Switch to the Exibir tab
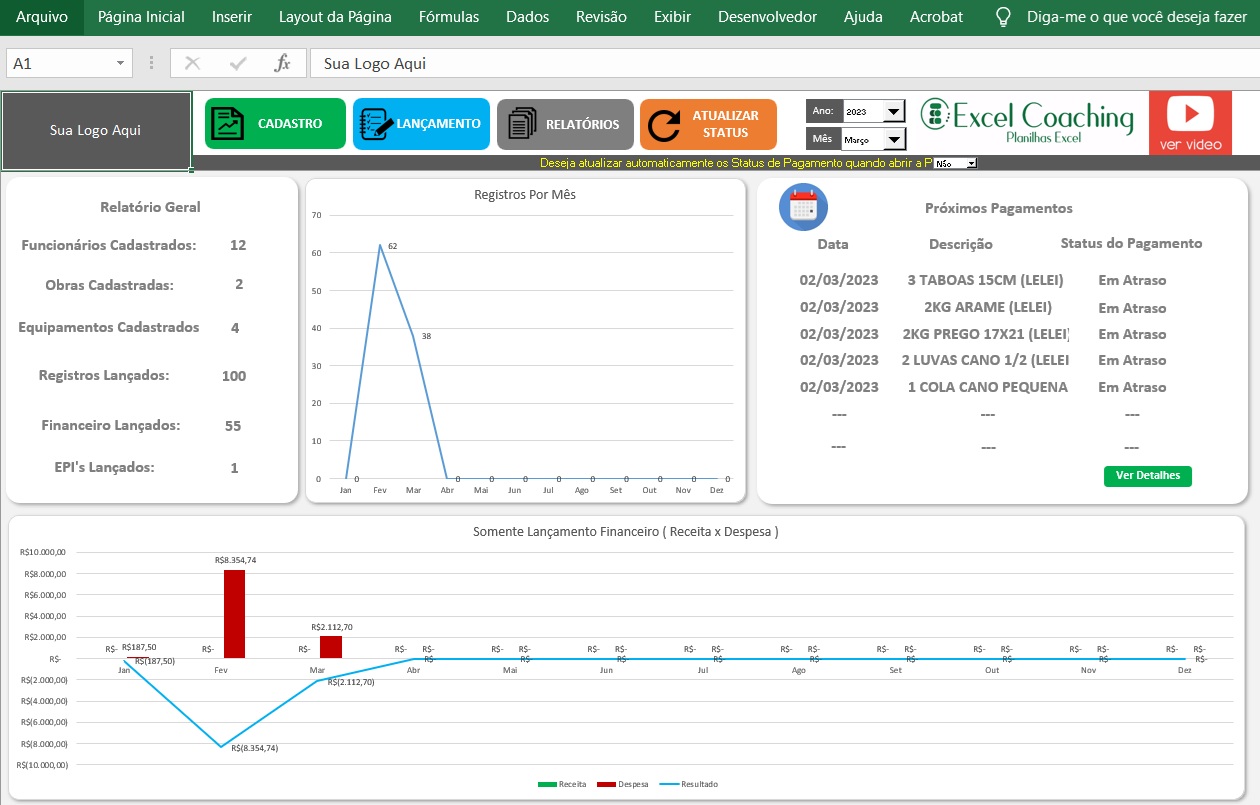Viewport: 1260px width, 805px height. point(672,17)
